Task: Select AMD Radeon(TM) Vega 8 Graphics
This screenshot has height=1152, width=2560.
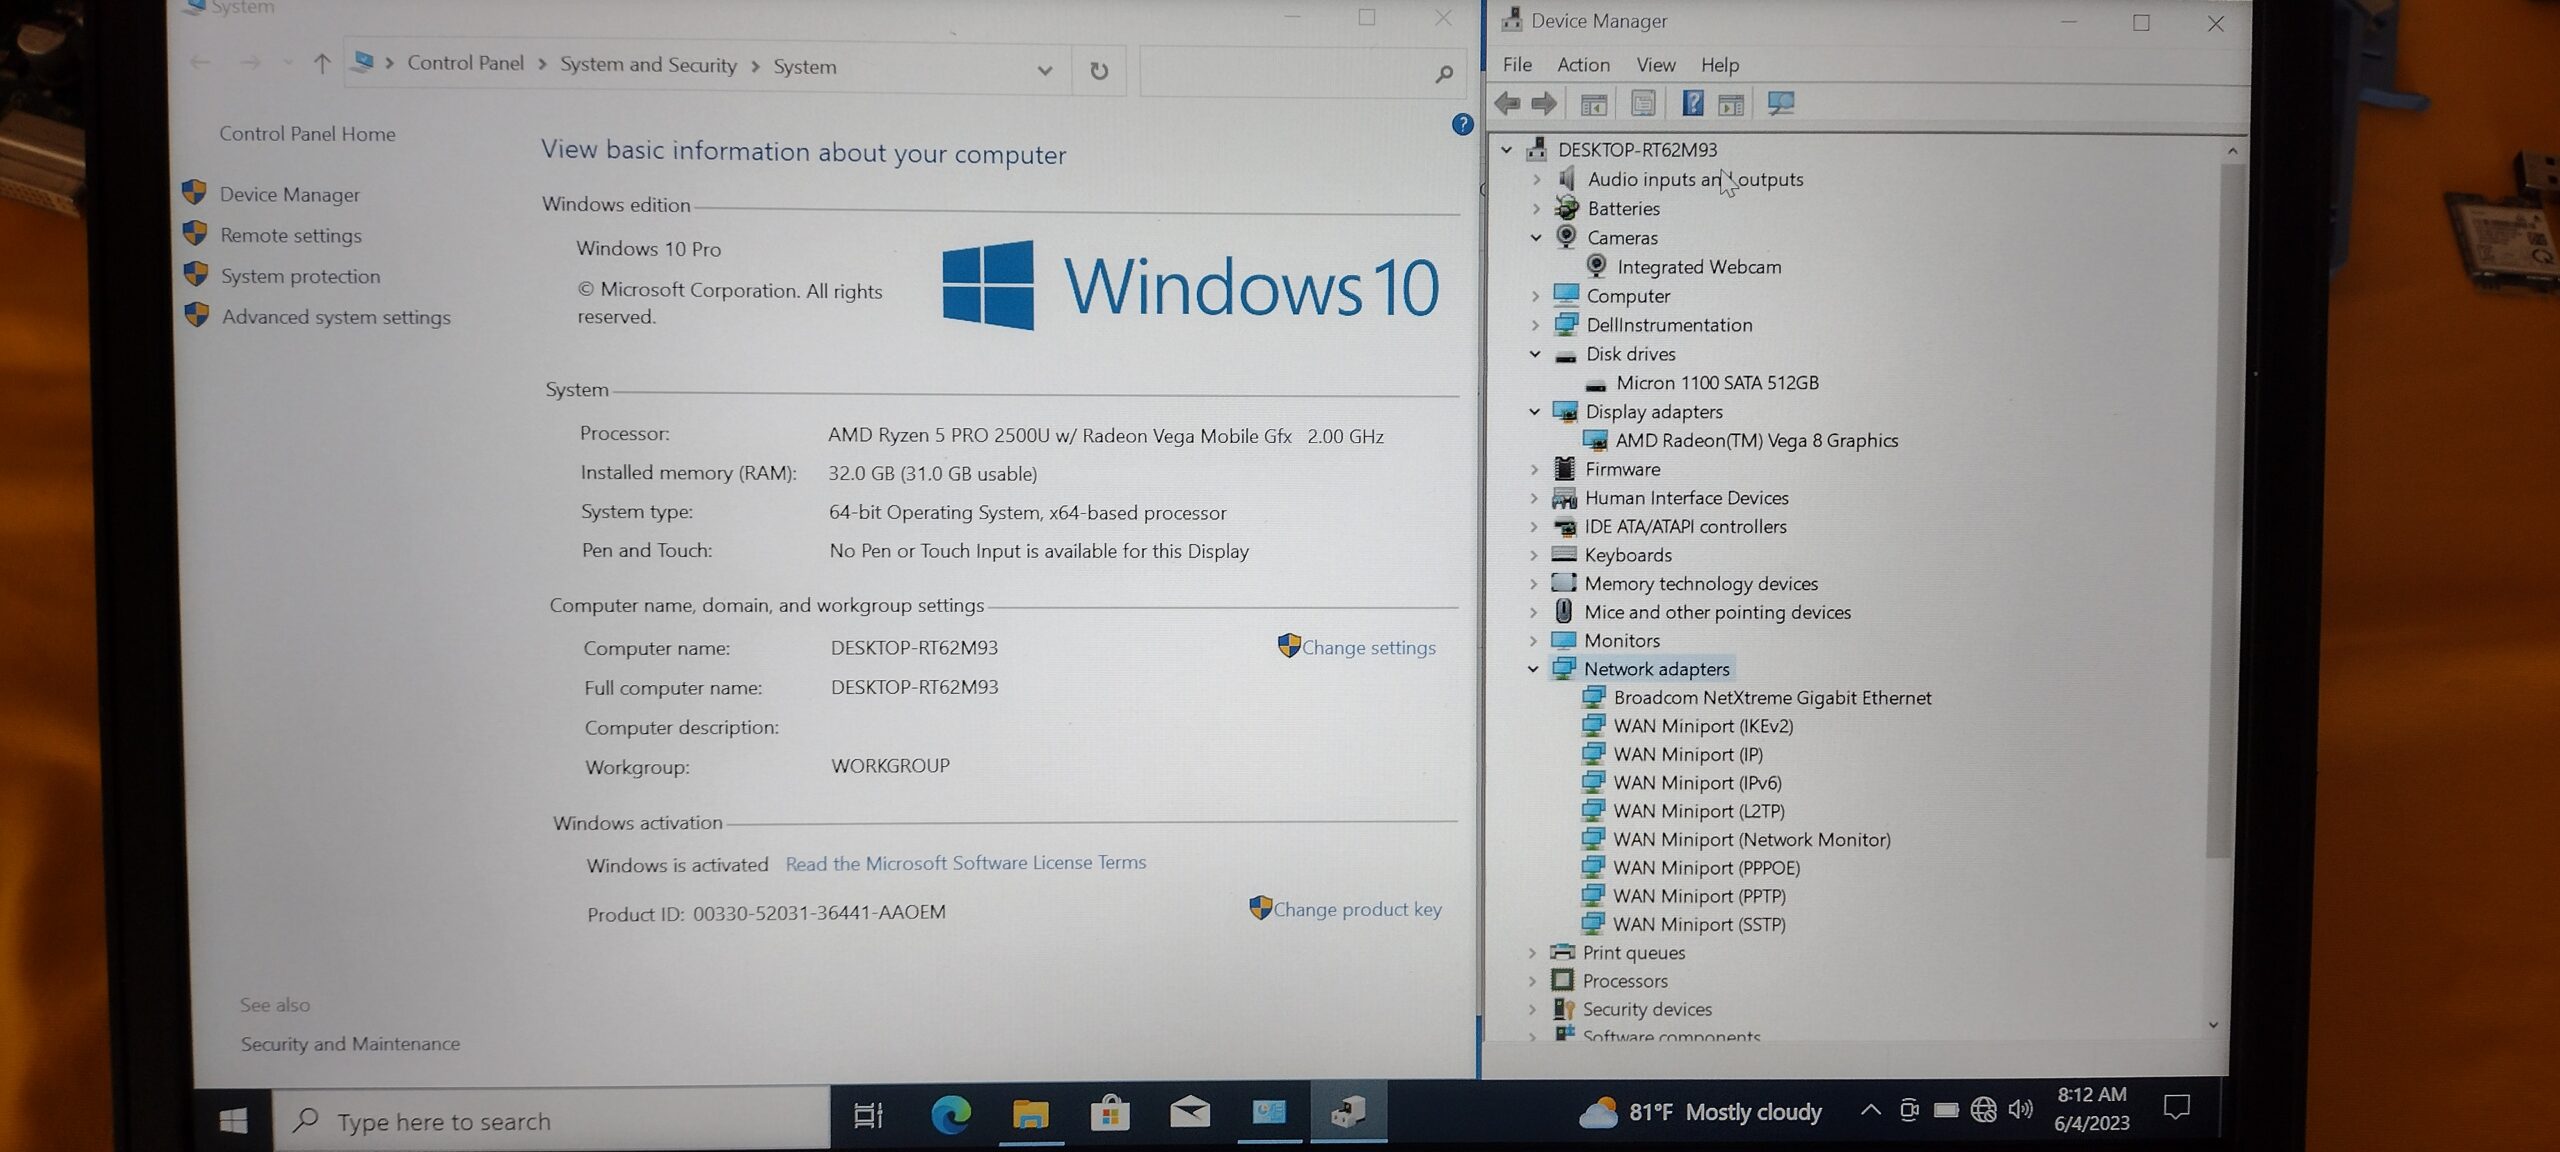Action: 1756,440
